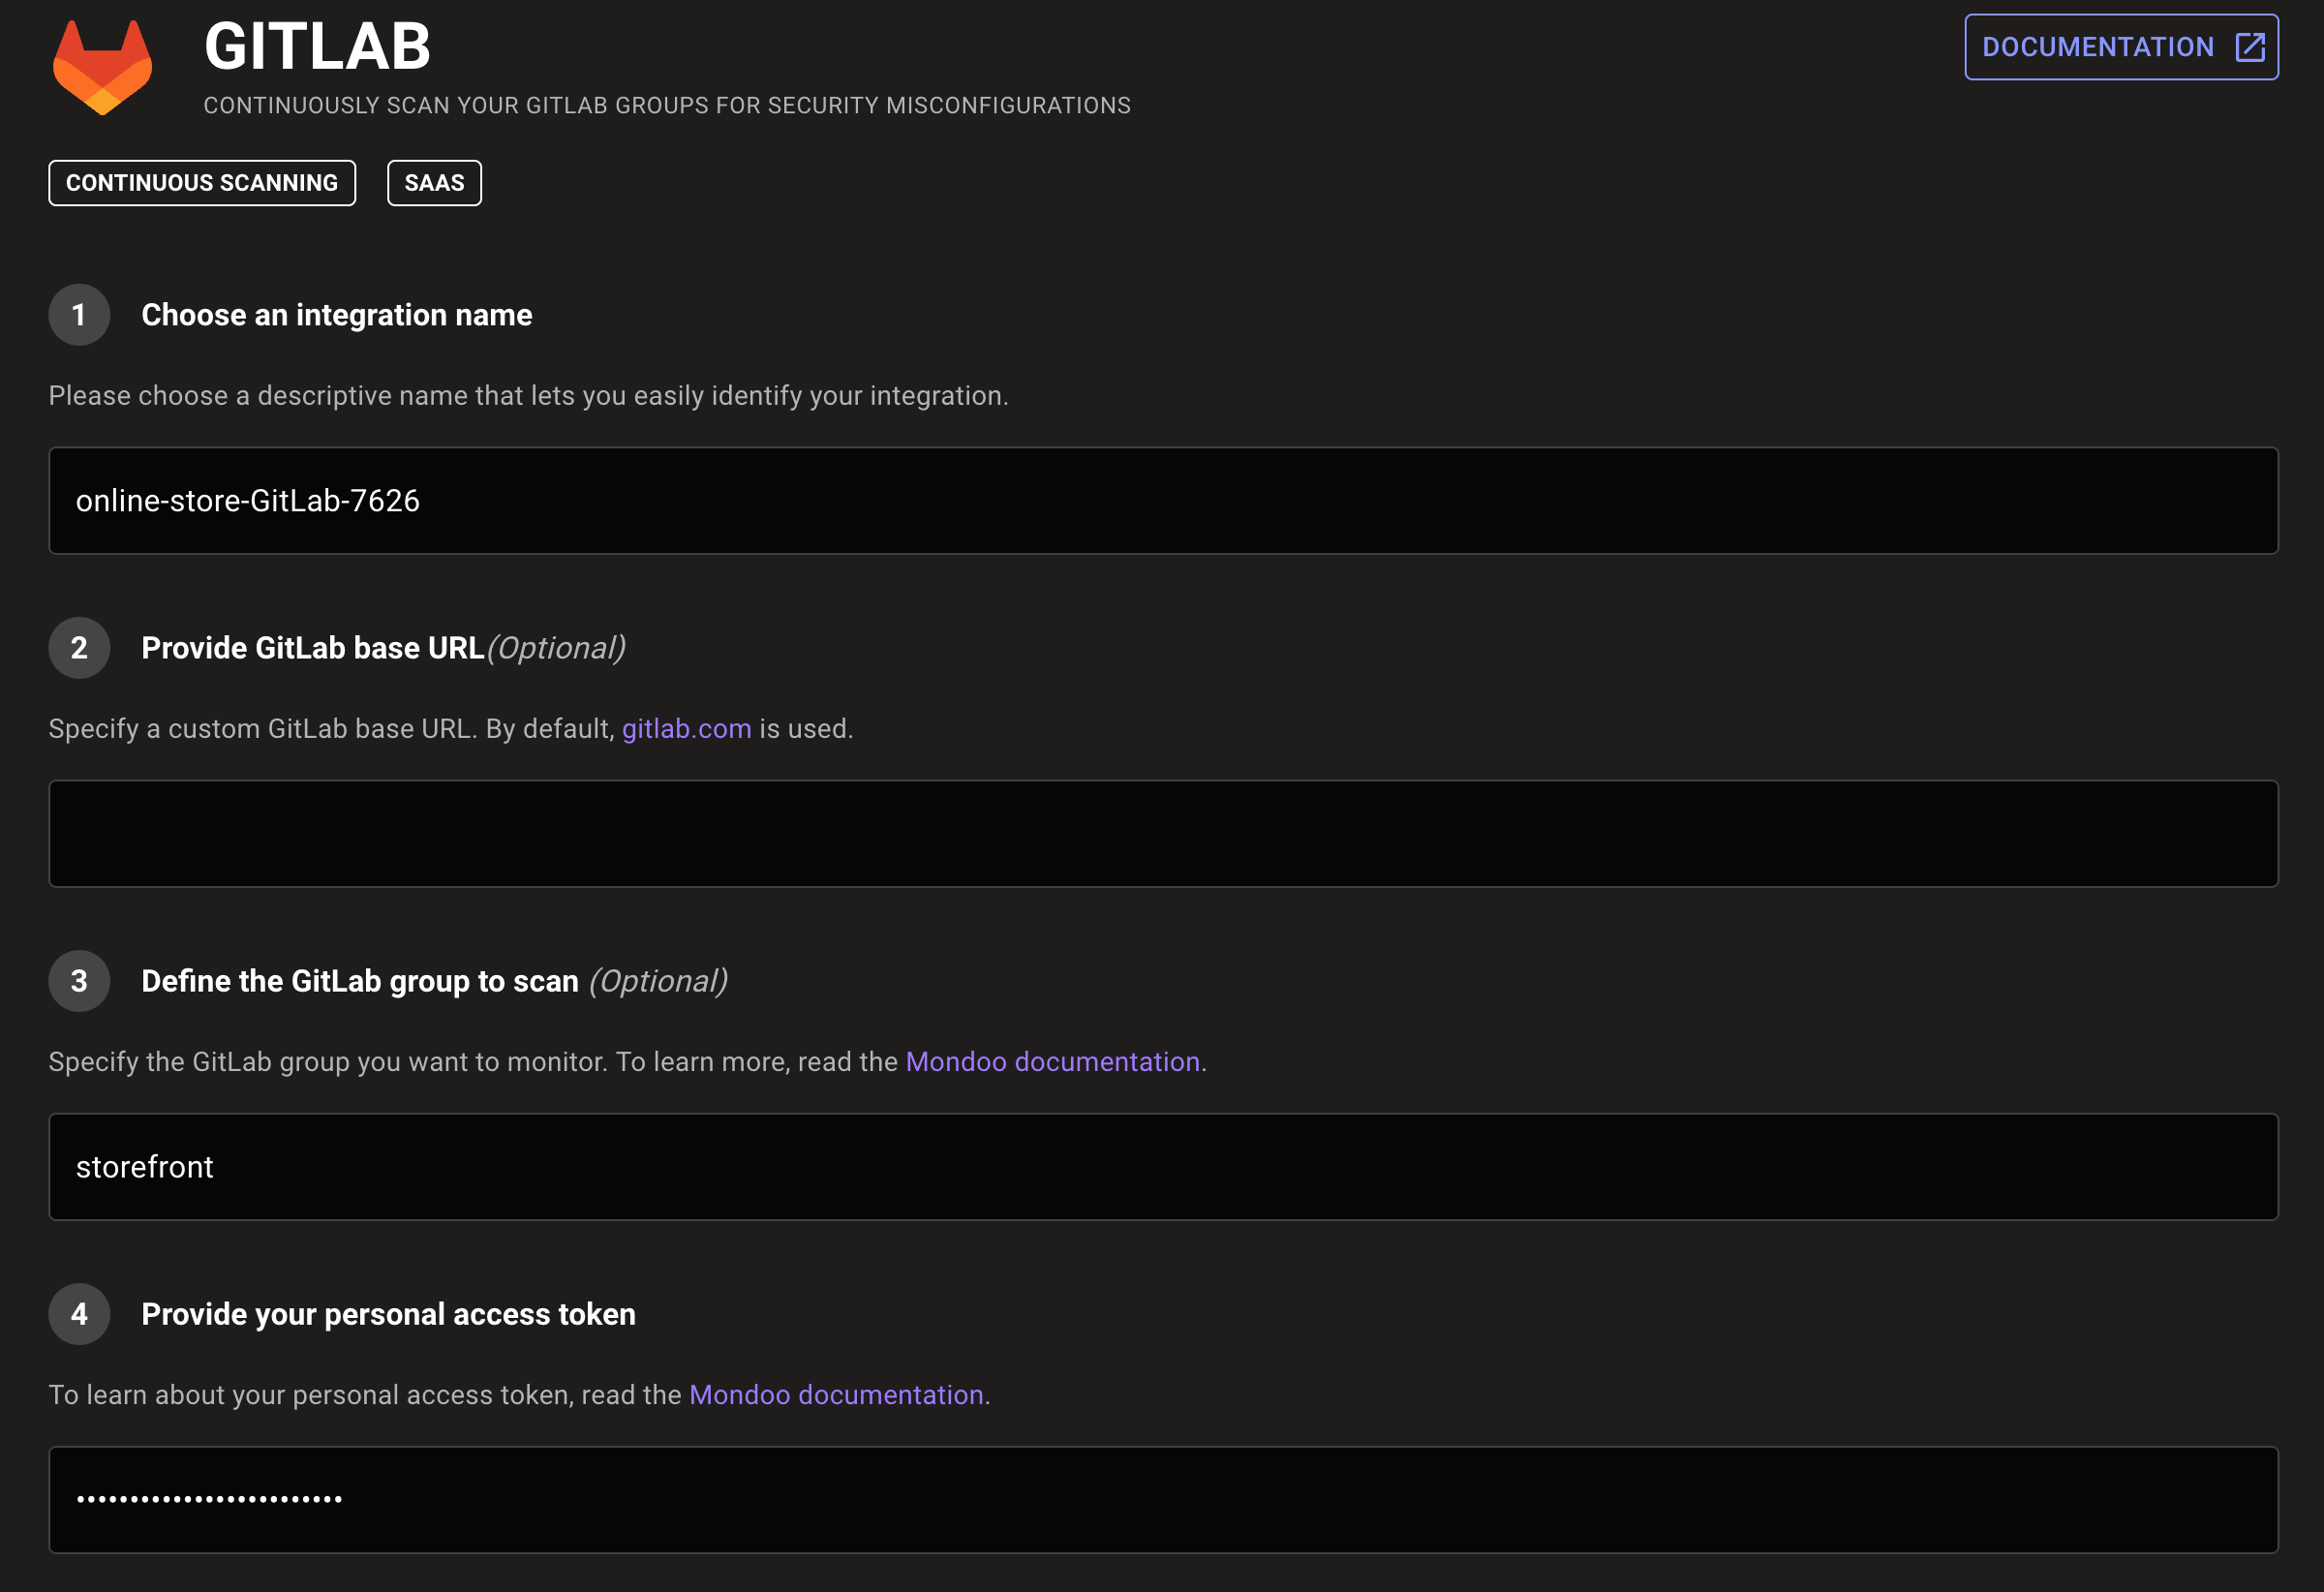Viewport: 2324px width, 1592px height.
Task: Click the masked personal access token field
Action: pos(1163,1500)
